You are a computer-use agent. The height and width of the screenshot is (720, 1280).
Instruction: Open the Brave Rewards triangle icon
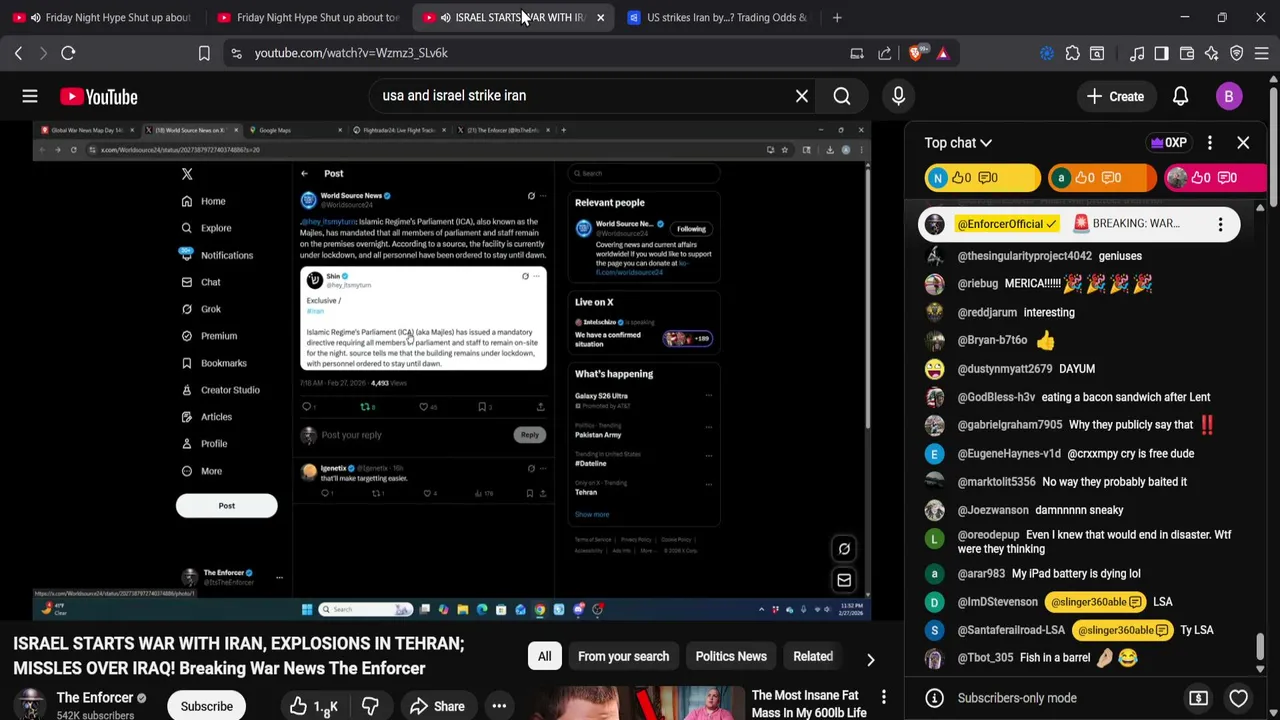coord(942,53)
